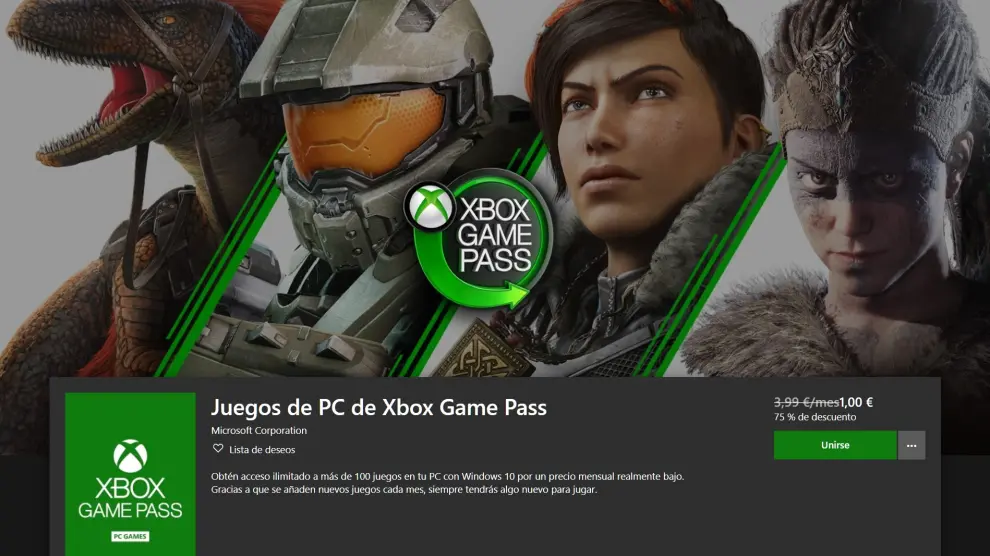The width and height of the screenshot is (990, 556).
Task: Click the Juegos de PC de Xbox Game Pass title
Action: tap(379, 407)
